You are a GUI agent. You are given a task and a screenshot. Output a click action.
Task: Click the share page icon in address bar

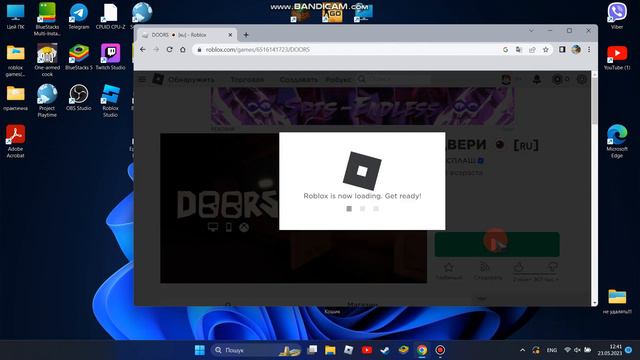pyautogui.click(x=532, y=49)
